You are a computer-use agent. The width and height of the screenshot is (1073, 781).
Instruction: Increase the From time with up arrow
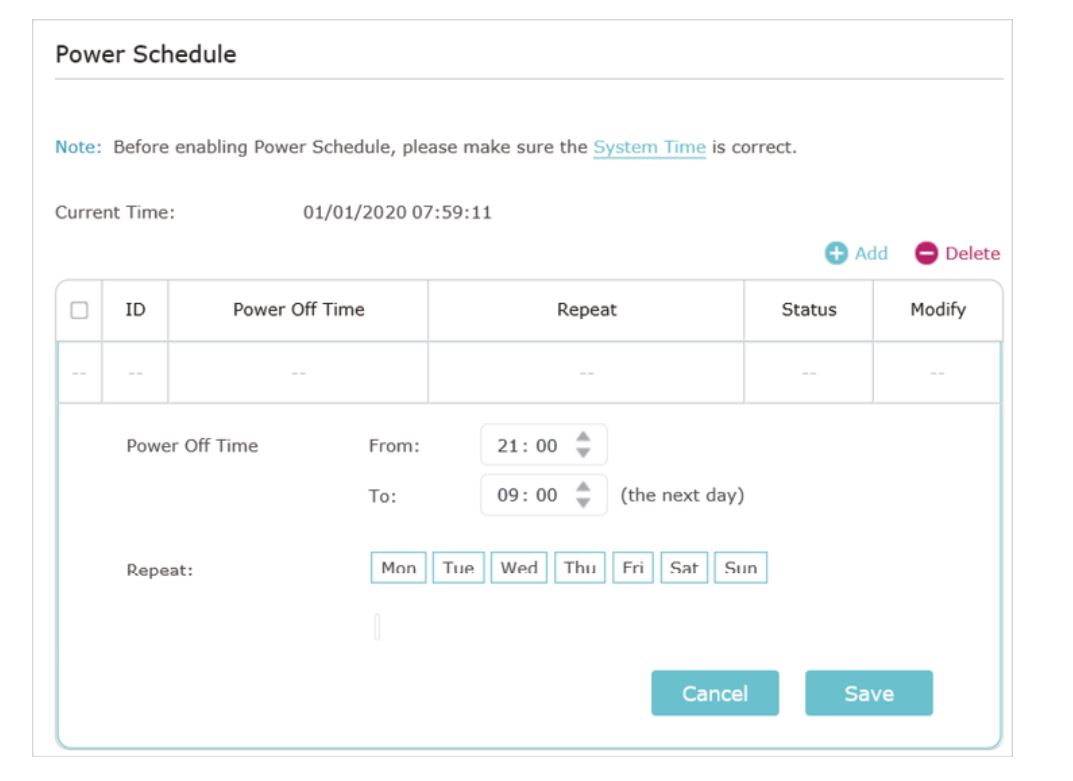pos(583,437)
